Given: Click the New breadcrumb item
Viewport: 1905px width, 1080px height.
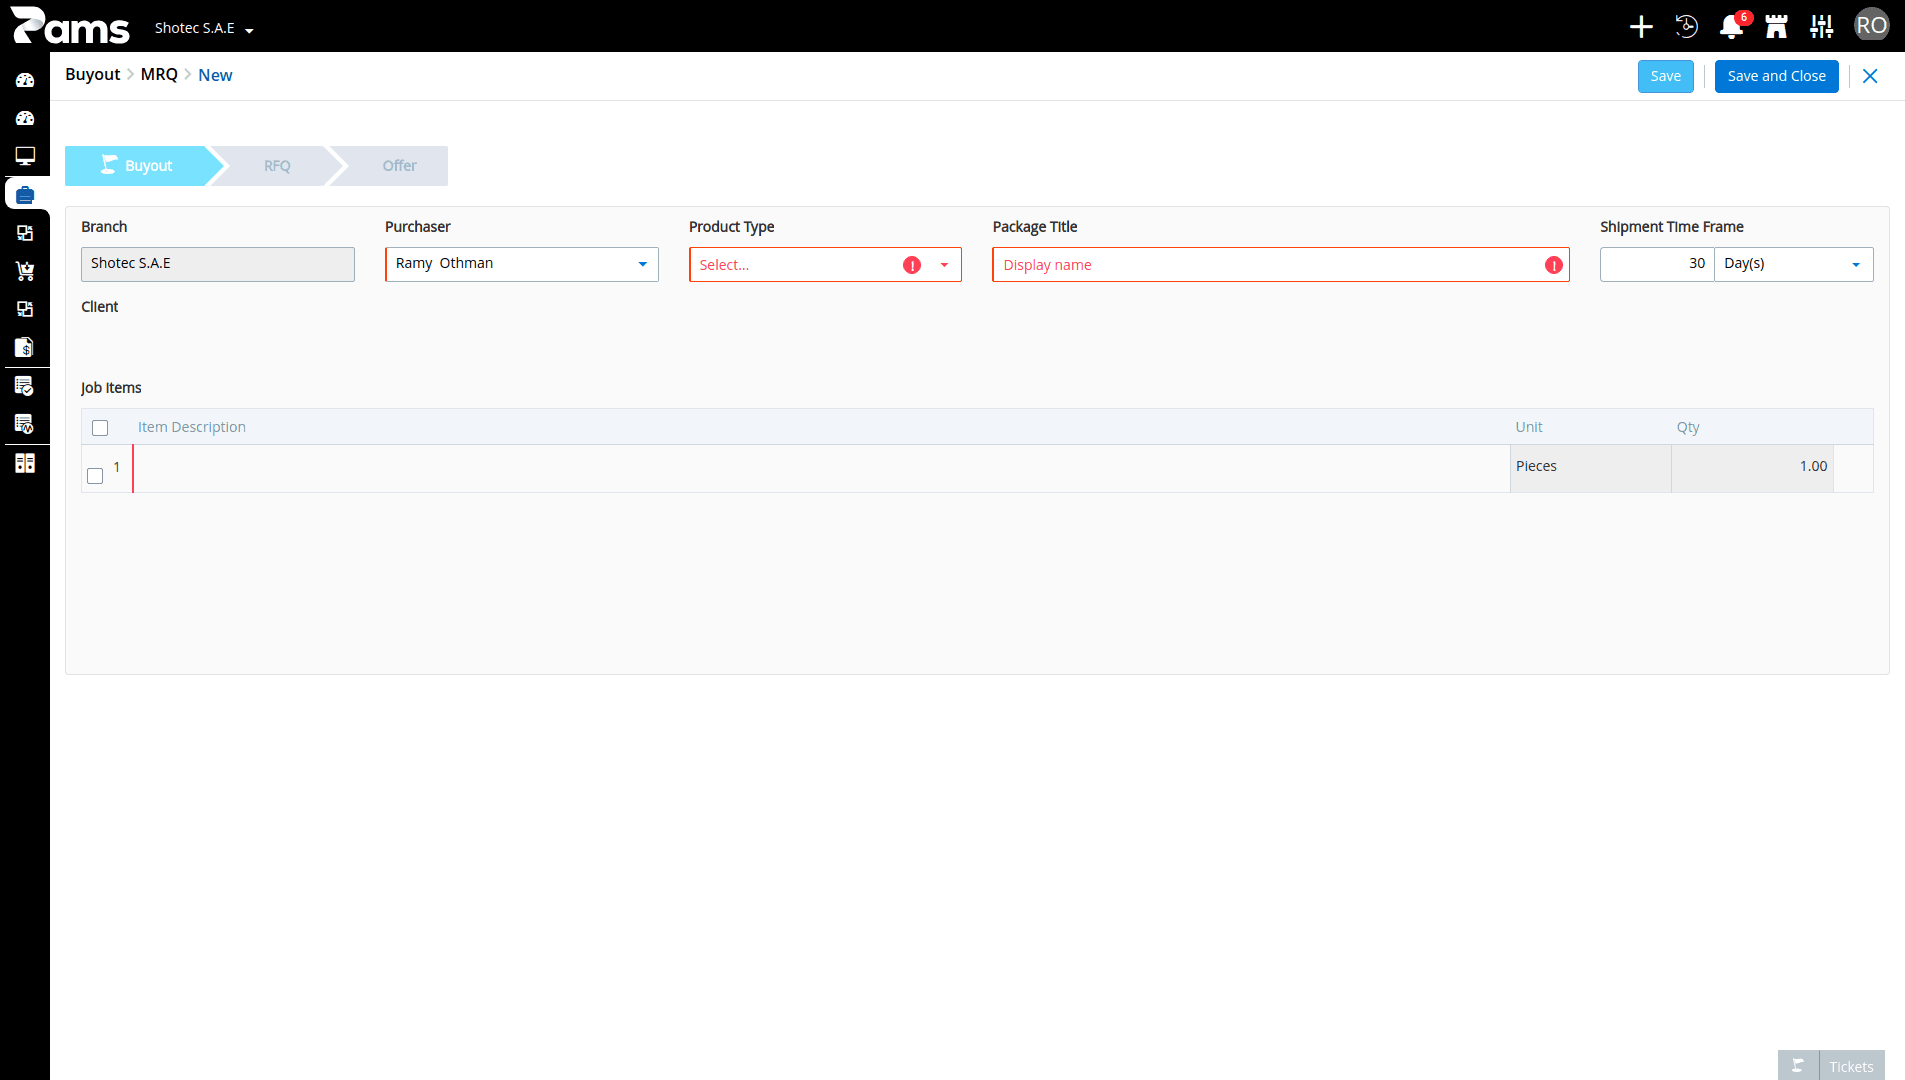Looking at the screenshot, I should point(215,75).
